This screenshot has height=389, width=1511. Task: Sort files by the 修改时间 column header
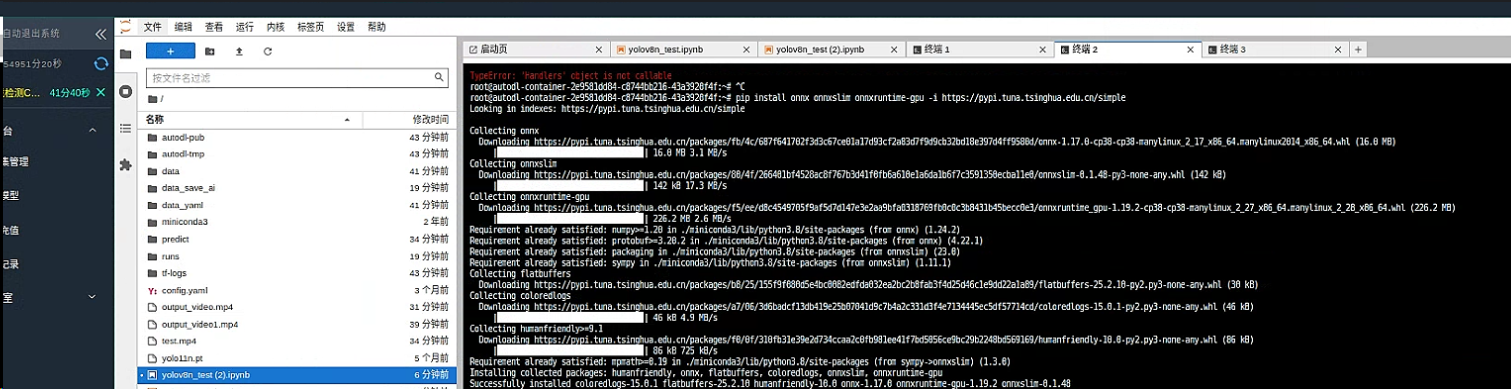click(x=430, y=119)
